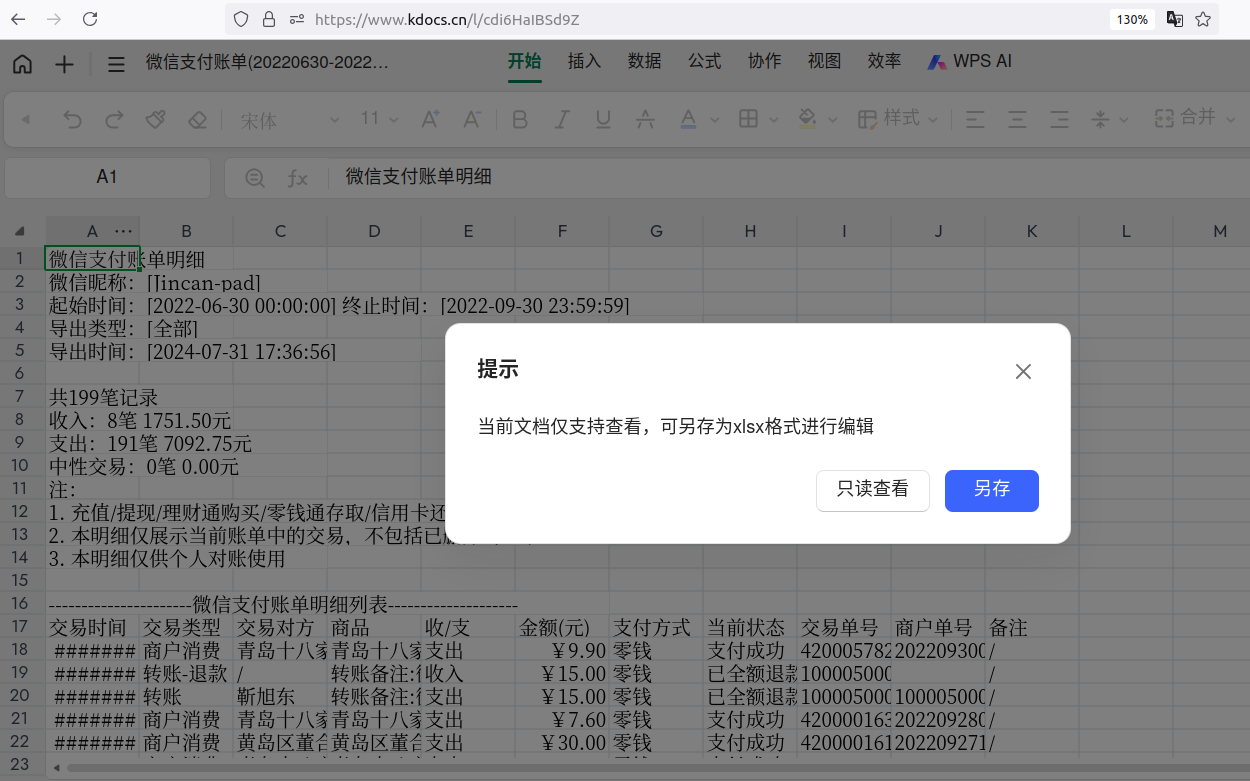
Task: Click the 130% zoom indicator
Action: tap(1132, 19)
